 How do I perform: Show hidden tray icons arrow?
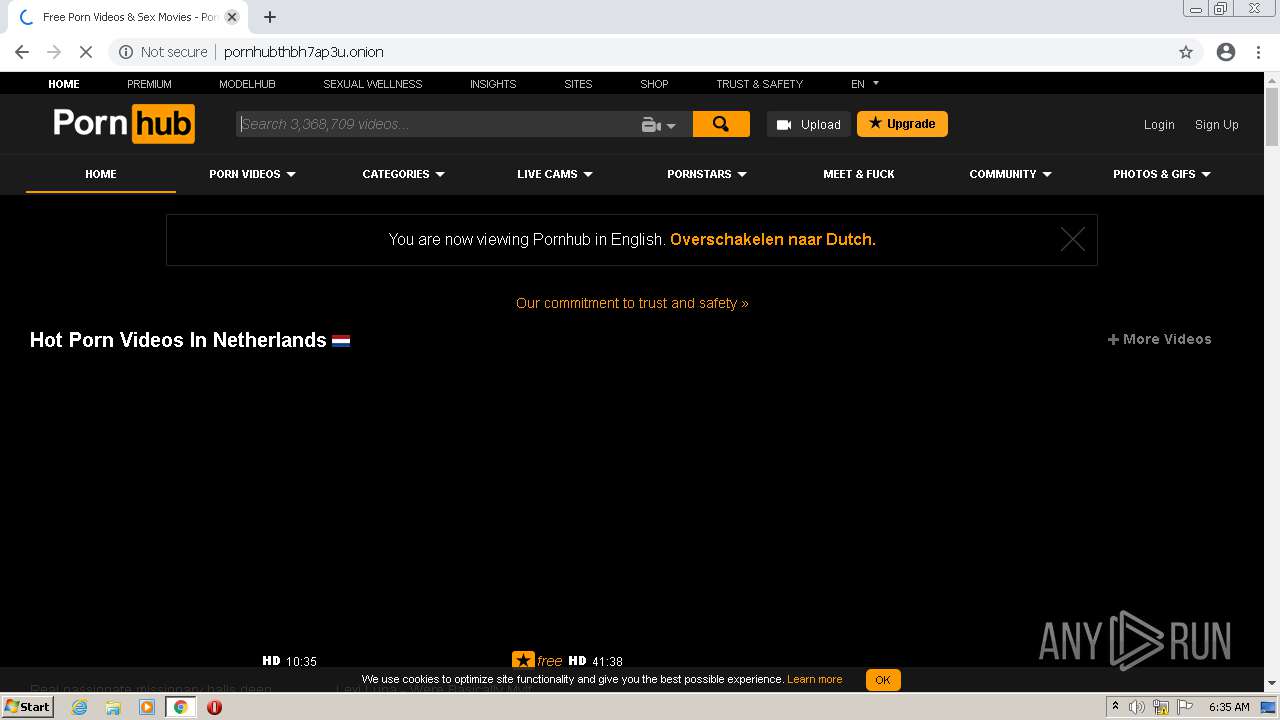point(1115,707)
